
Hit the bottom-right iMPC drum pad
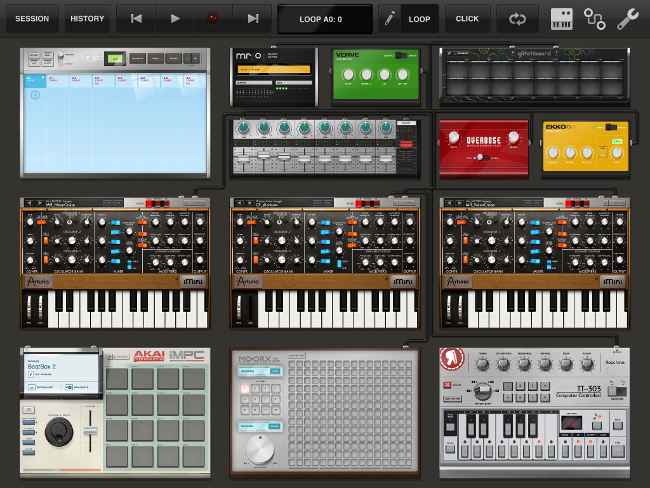point(194,456)
